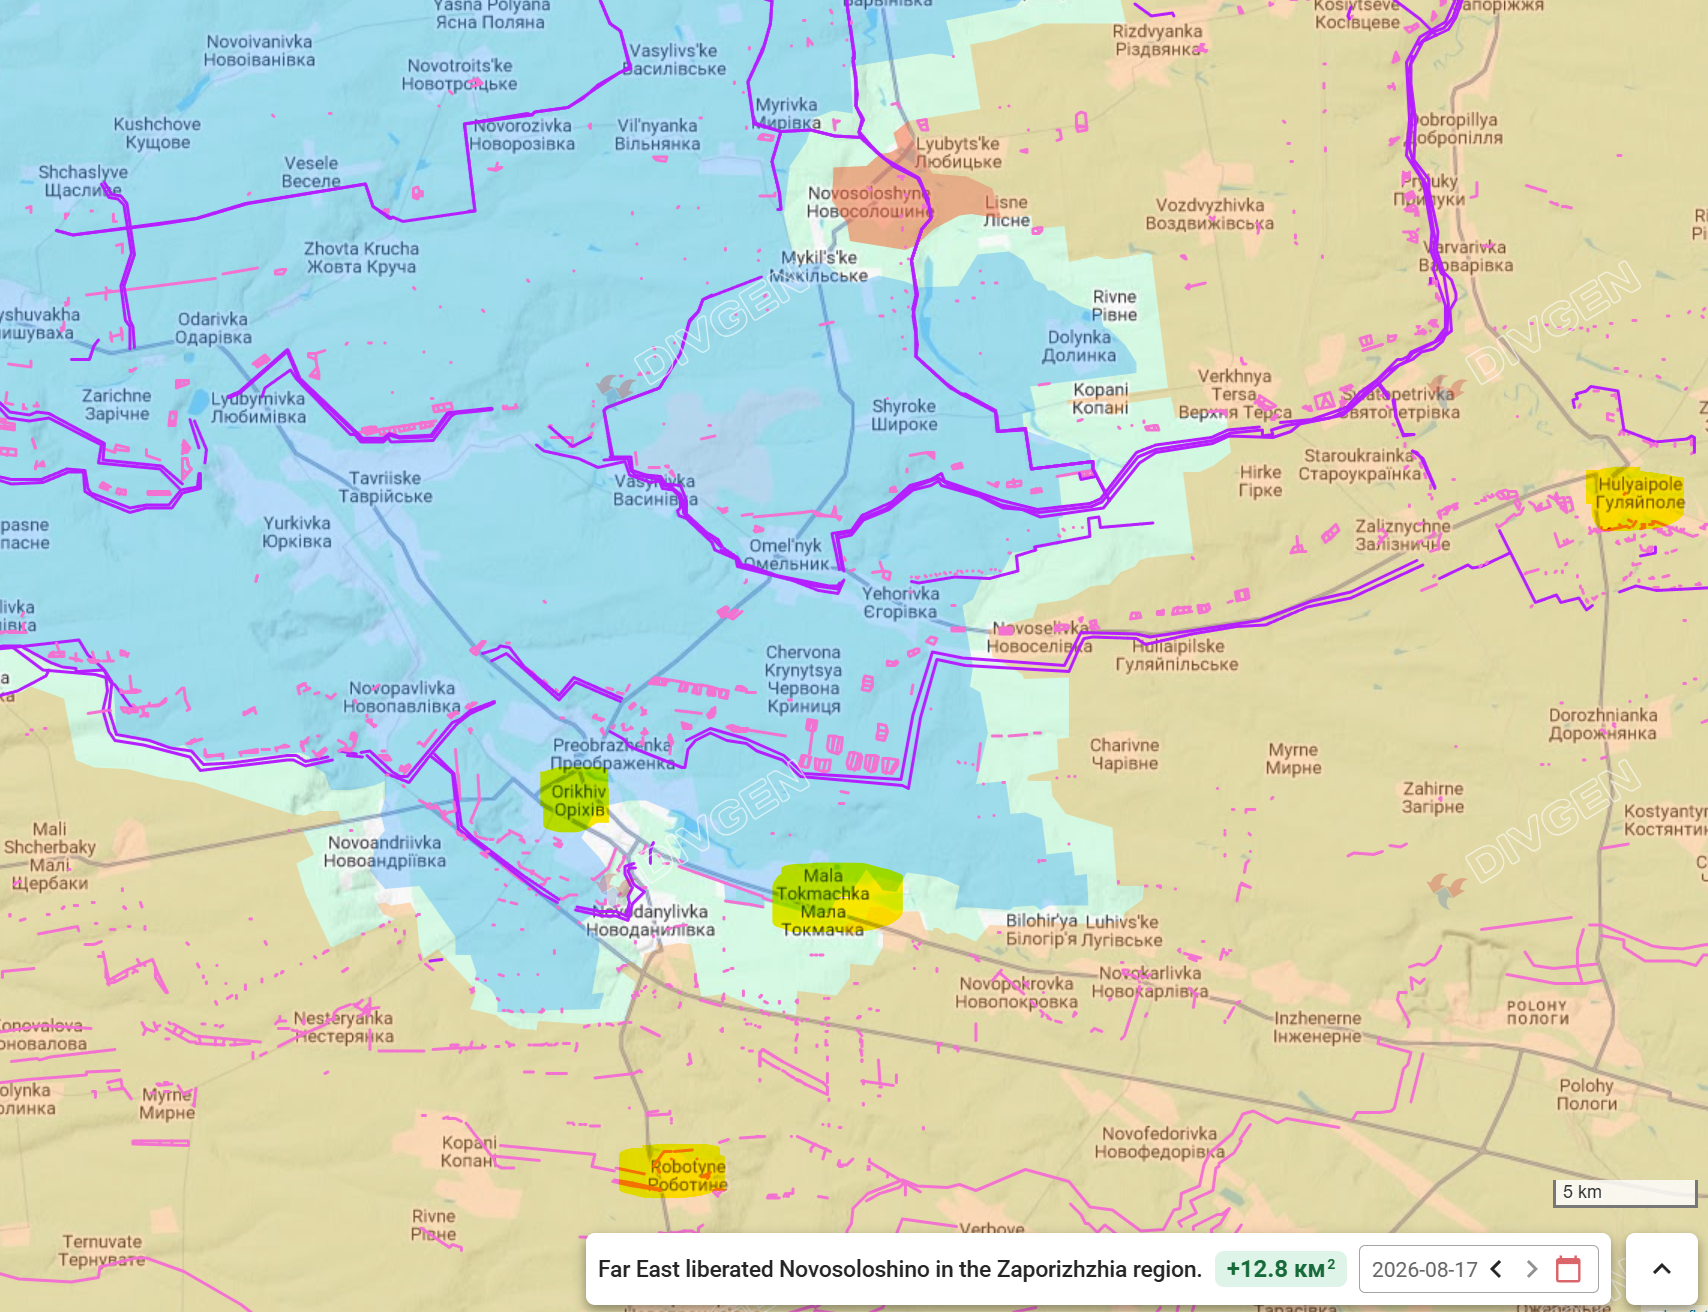Click the Zahirne village label
This screenshot has height=1312, width=1708.
[1433, 798]
